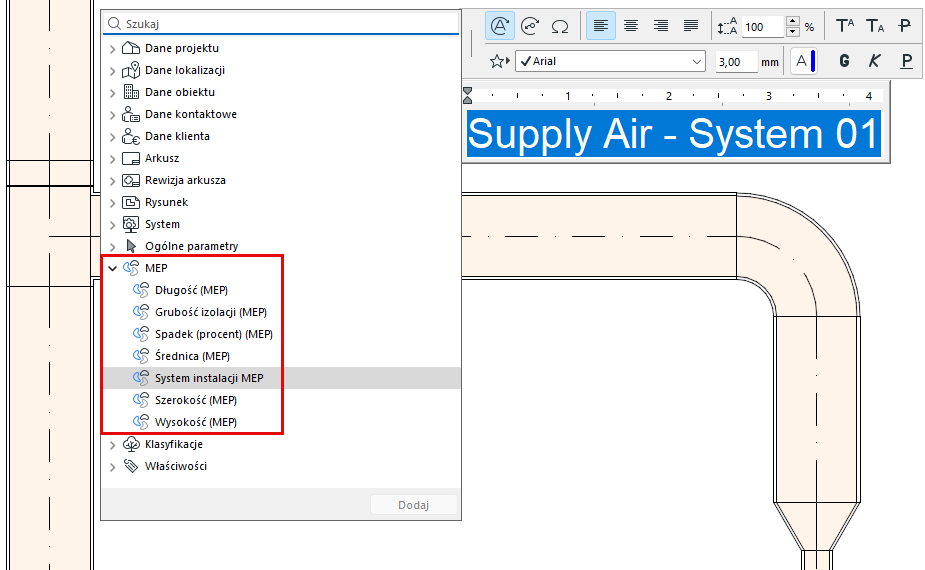Click the Szukaj search field

tap(281, 24)
